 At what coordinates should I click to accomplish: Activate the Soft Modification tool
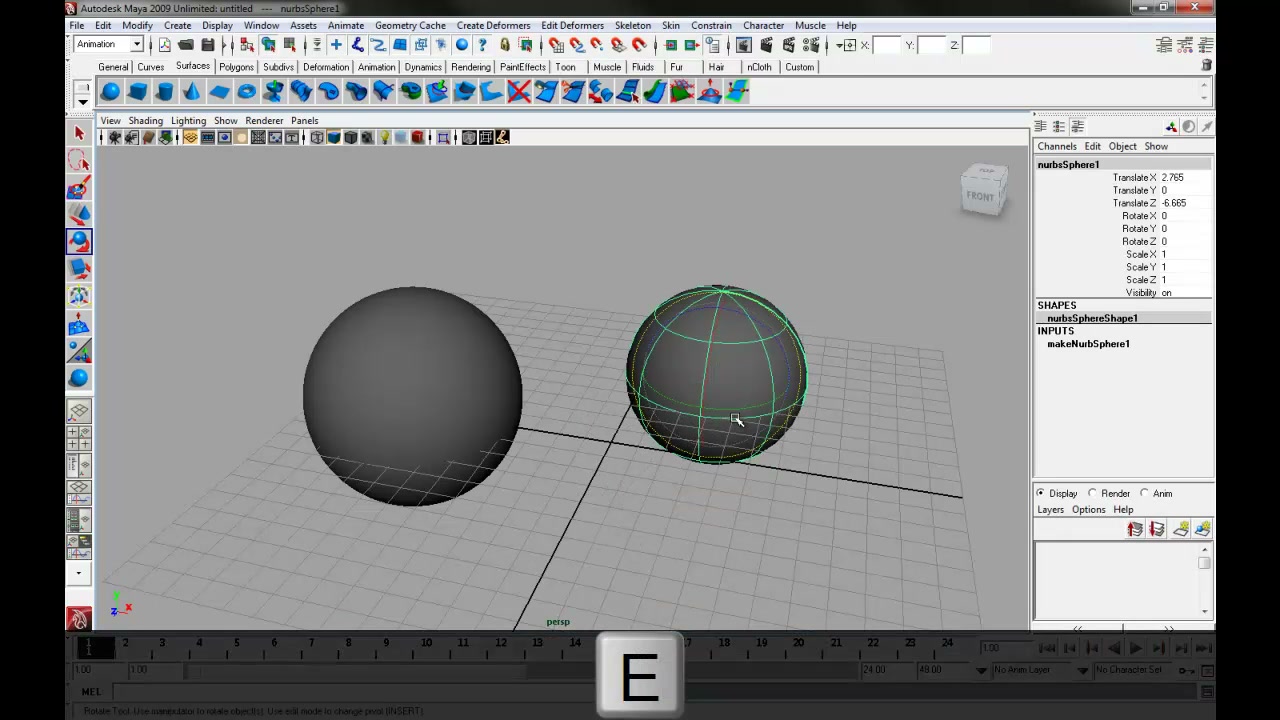(79, 324)
